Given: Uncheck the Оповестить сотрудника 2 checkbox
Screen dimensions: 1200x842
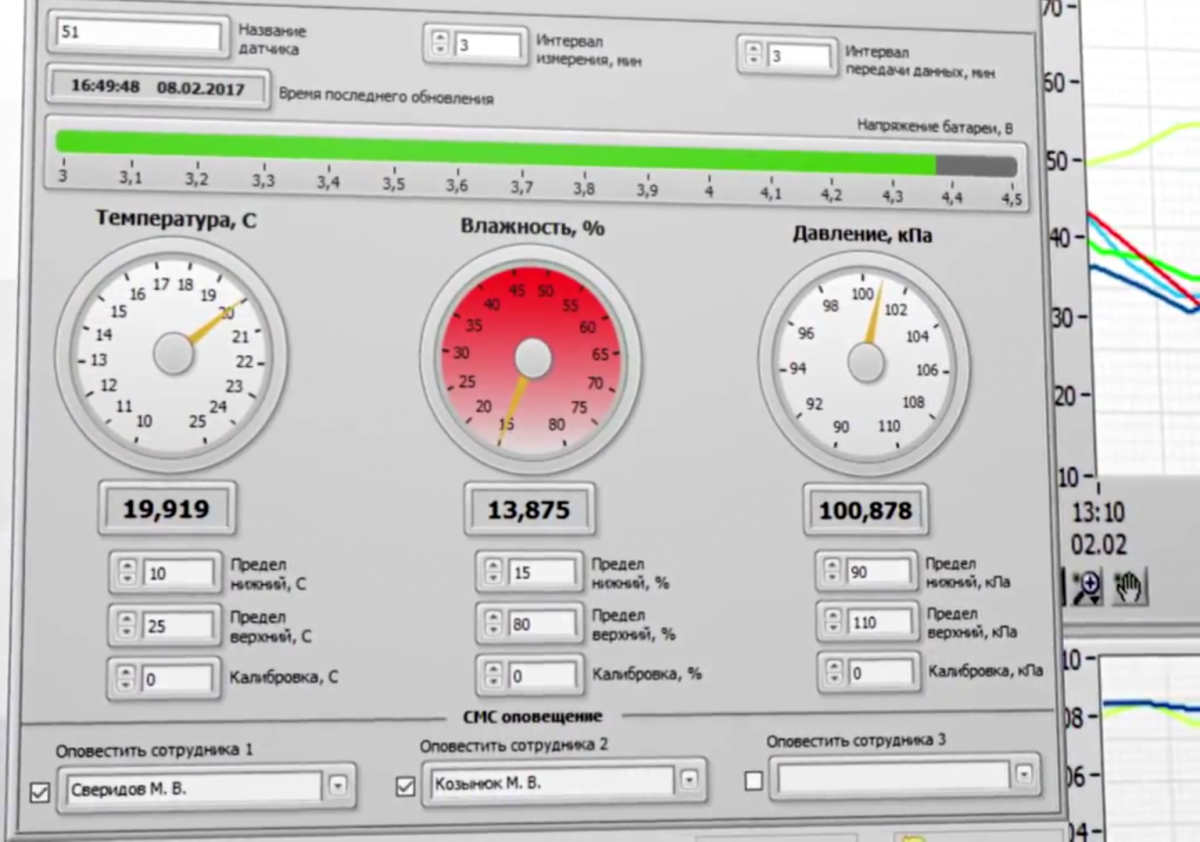Looking at the screenshot, I should point(405,787).
